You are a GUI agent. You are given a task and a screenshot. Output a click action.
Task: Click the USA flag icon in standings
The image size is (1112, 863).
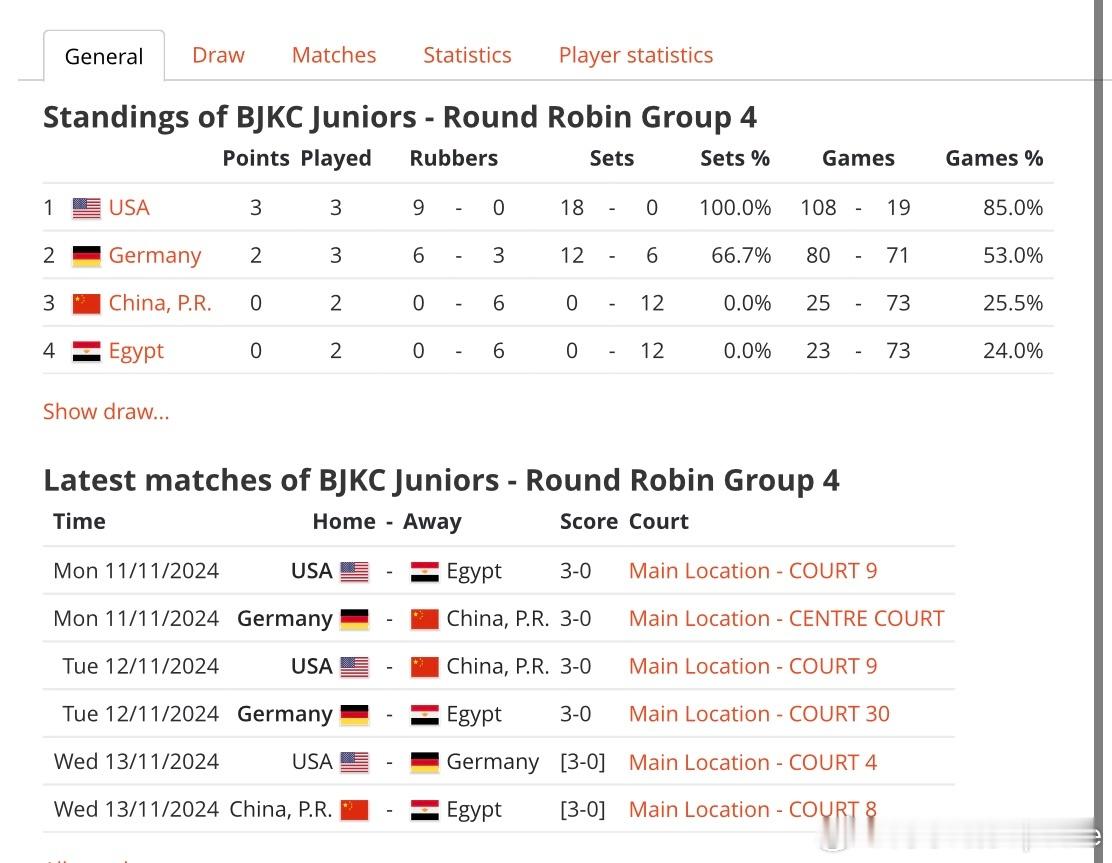87,208
